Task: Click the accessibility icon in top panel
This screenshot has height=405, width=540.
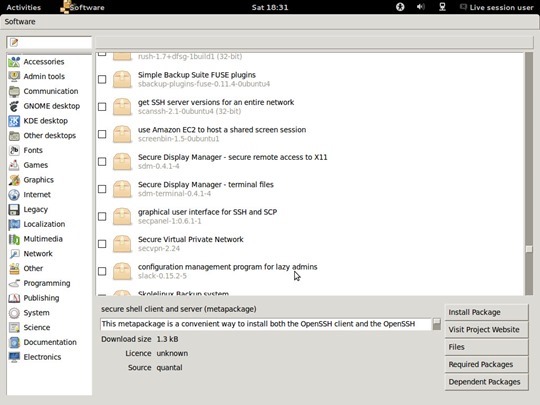Action: (x=400, y=7)
